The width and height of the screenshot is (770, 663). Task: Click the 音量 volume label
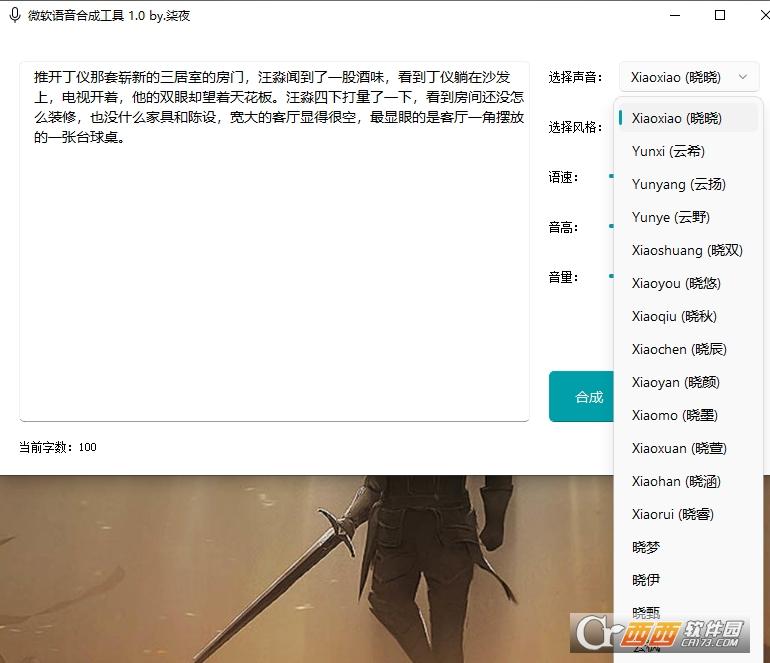tap(563, 277)
